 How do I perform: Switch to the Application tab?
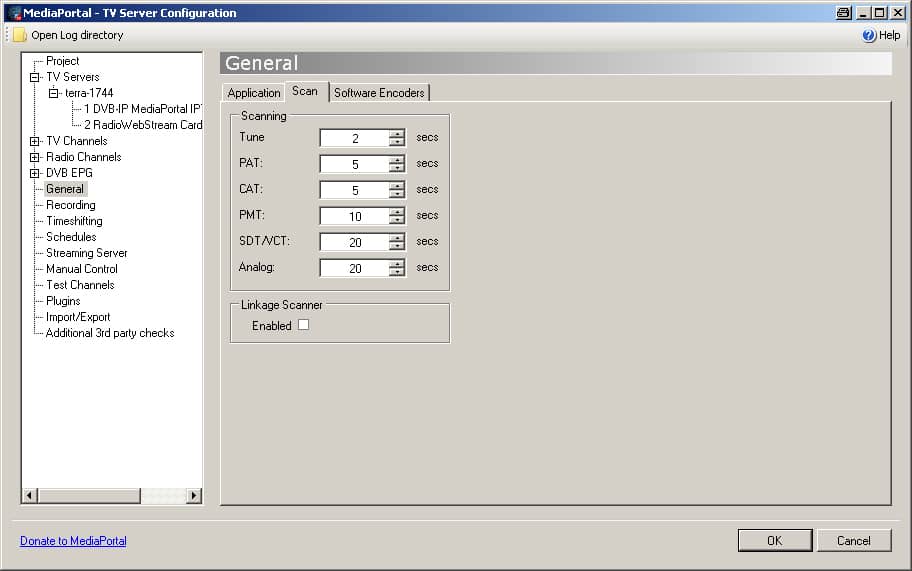254,93
